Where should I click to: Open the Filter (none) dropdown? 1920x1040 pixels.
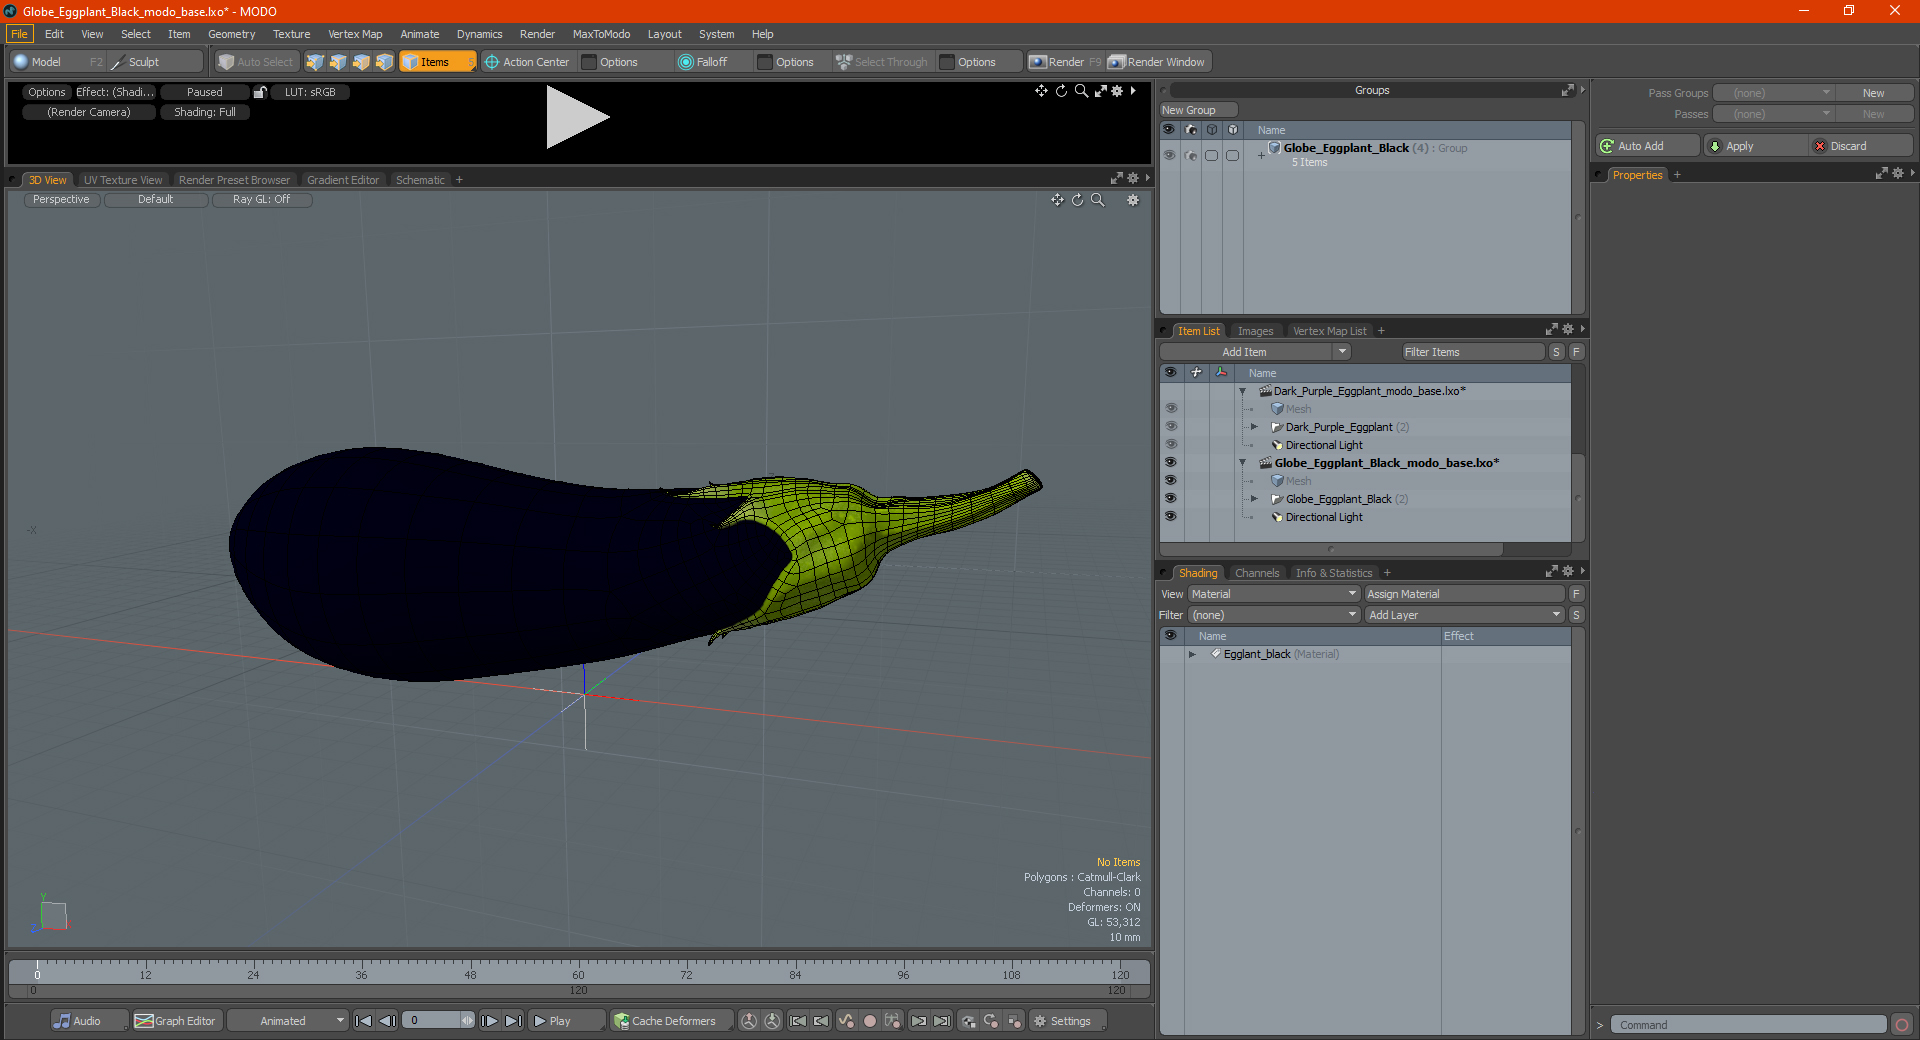pyautogui.click(x=1274, y=615)
